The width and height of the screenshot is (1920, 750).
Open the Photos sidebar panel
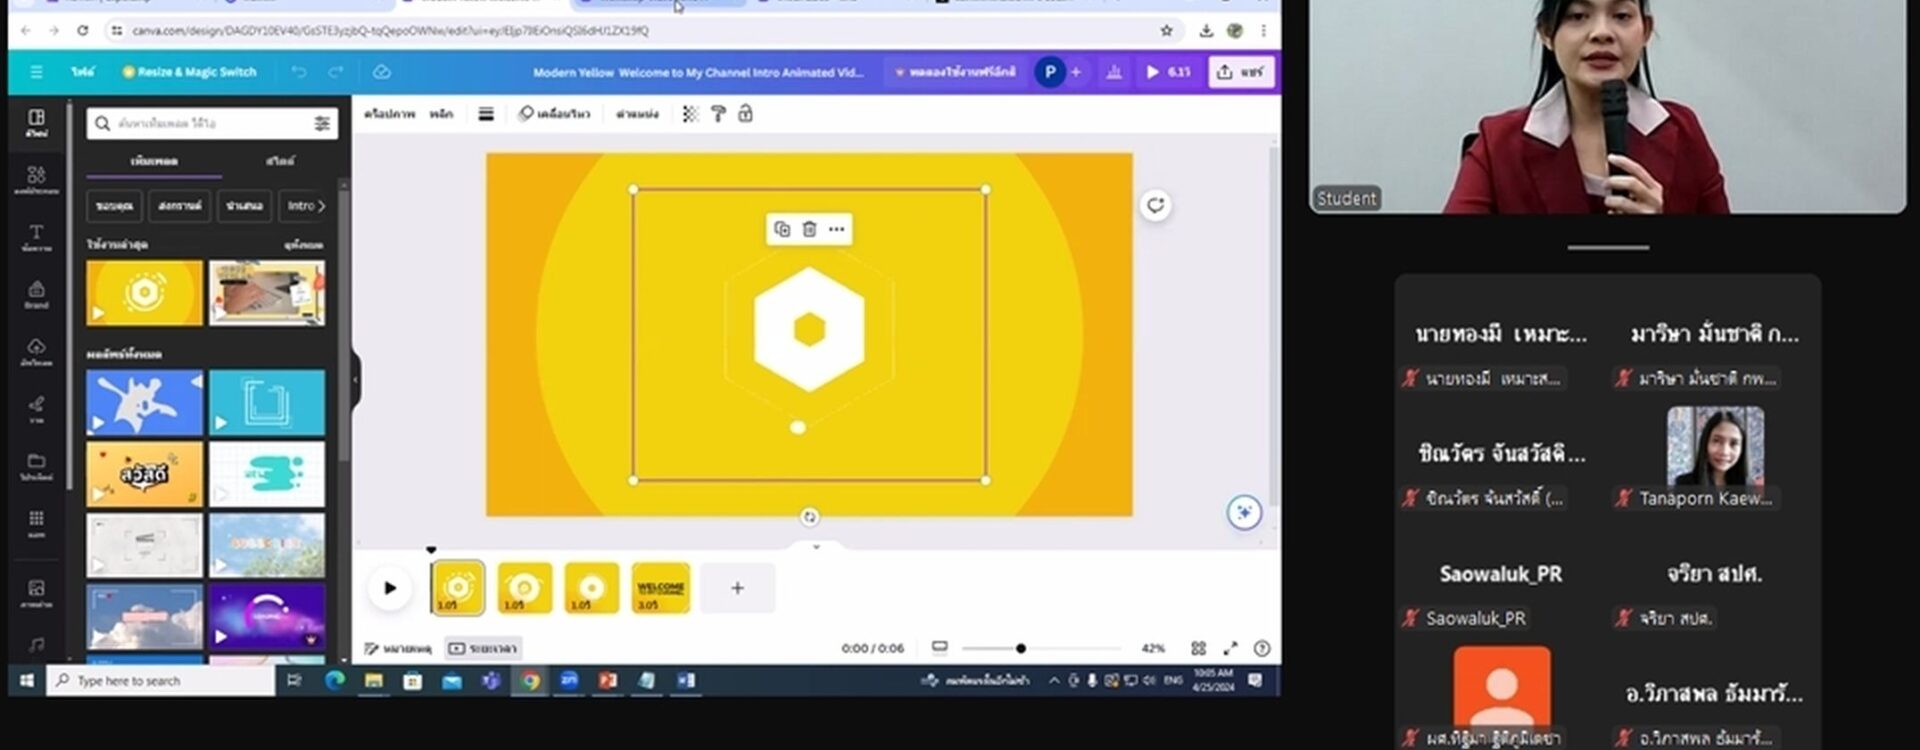(x=36, y=593)
